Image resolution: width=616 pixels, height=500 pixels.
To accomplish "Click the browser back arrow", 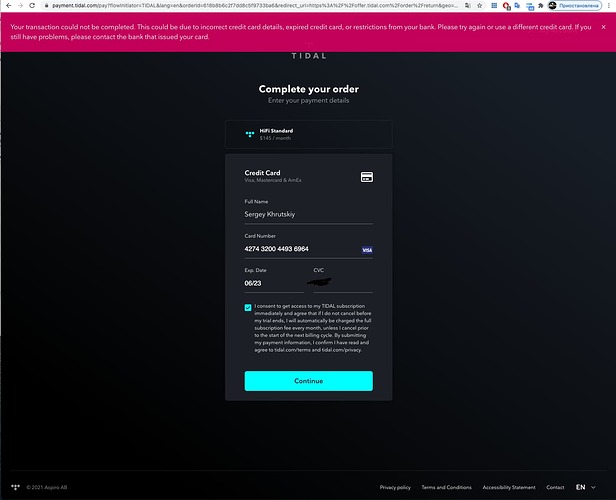I will pos(7,5).
